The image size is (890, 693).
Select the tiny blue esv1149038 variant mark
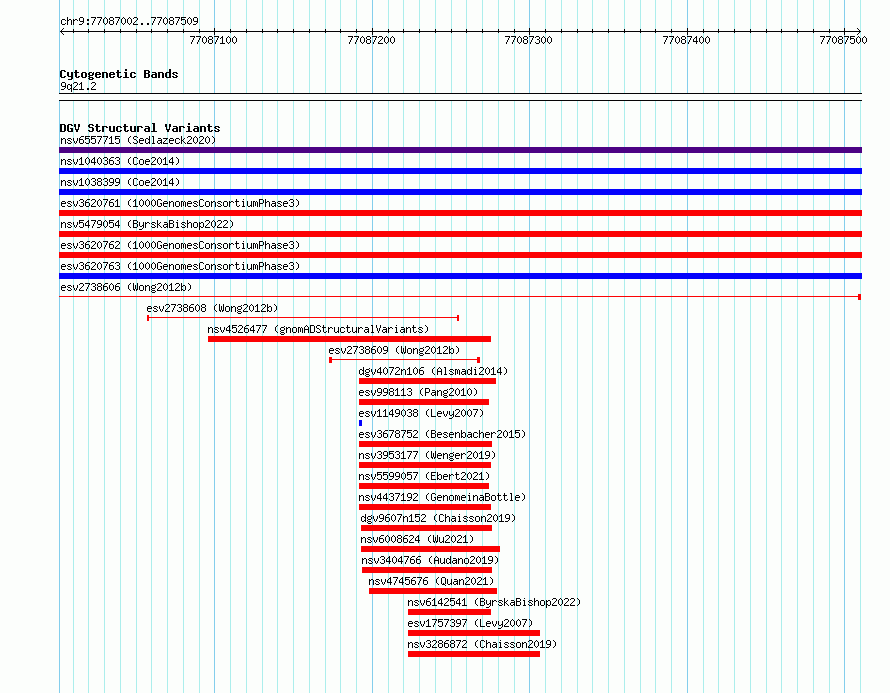pos(360,423)
